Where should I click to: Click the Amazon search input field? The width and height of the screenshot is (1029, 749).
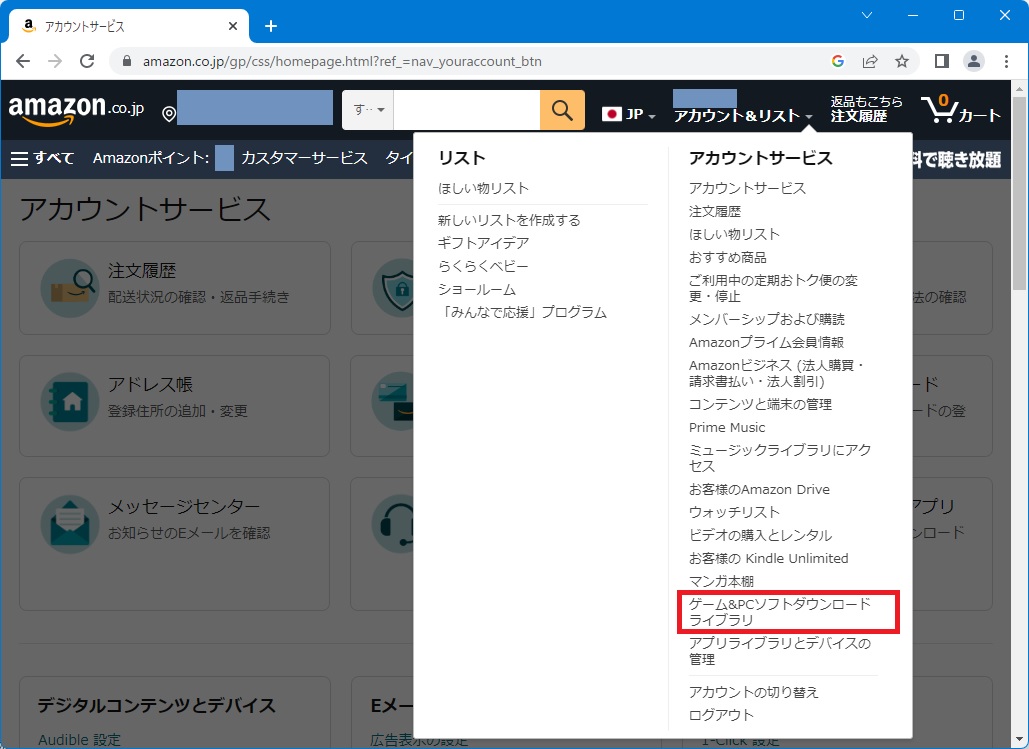[467, 110]
